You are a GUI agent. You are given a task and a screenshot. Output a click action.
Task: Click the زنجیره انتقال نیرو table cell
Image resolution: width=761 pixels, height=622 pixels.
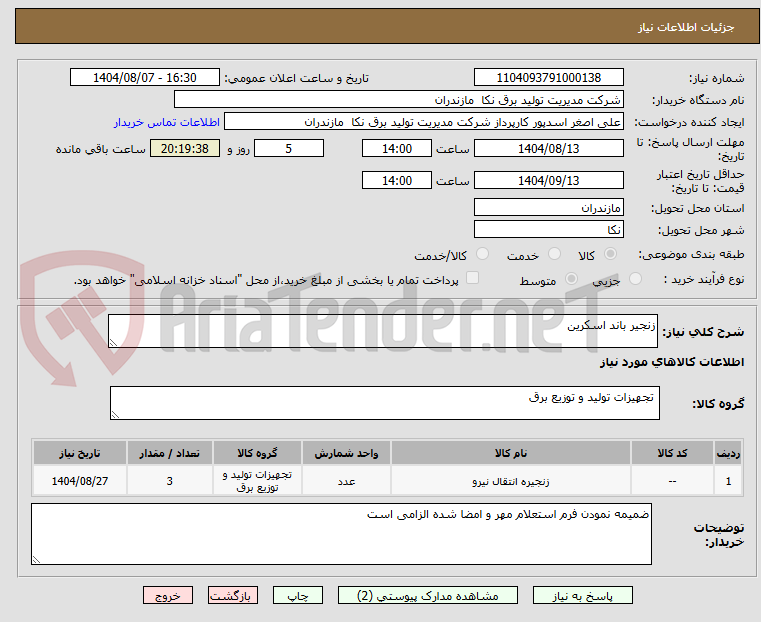(511, 481)
